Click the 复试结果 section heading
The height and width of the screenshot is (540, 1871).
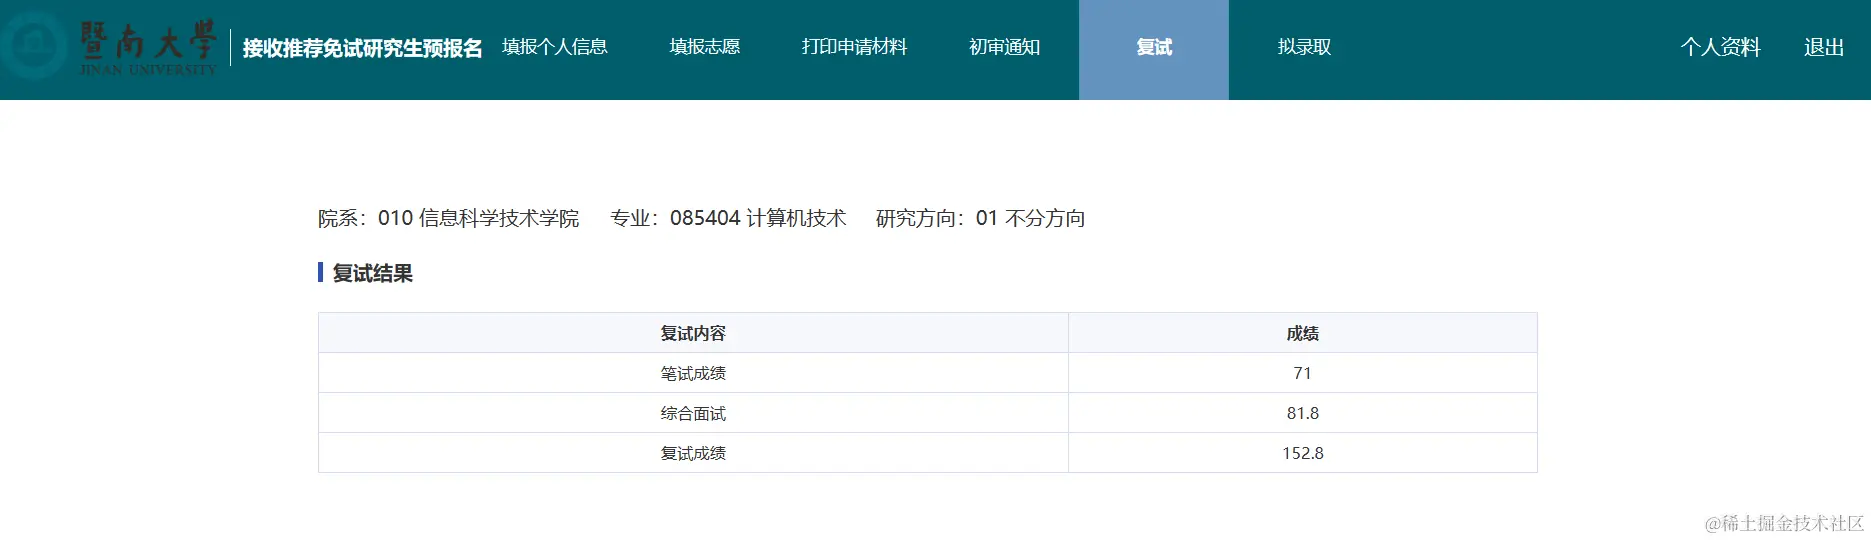tap(372, 273)
